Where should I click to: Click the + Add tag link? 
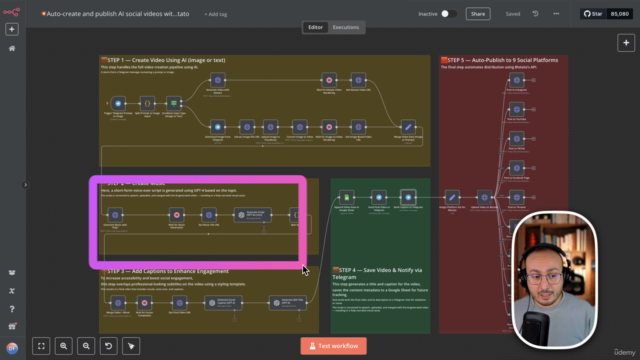coord(216,14)
